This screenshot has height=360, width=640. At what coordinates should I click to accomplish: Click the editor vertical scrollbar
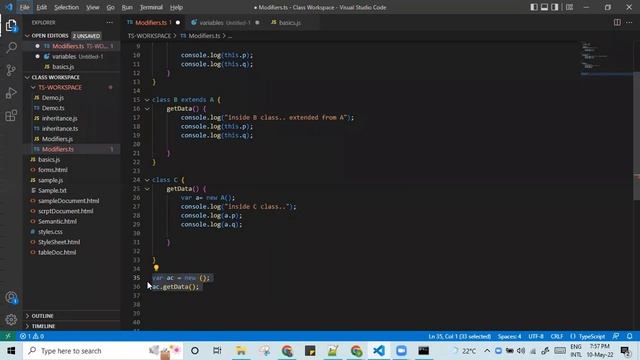tap(637, 136)
